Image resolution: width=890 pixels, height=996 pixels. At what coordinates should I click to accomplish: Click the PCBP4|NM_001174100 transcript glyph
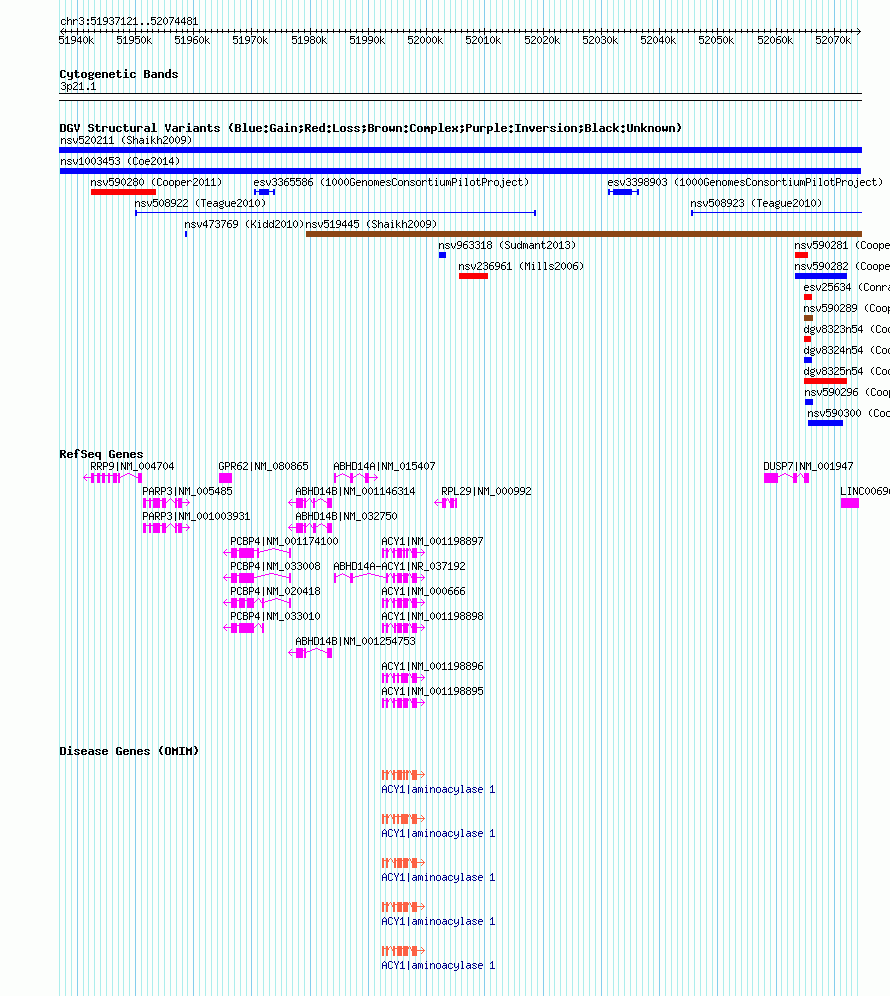tap(257, 553)
